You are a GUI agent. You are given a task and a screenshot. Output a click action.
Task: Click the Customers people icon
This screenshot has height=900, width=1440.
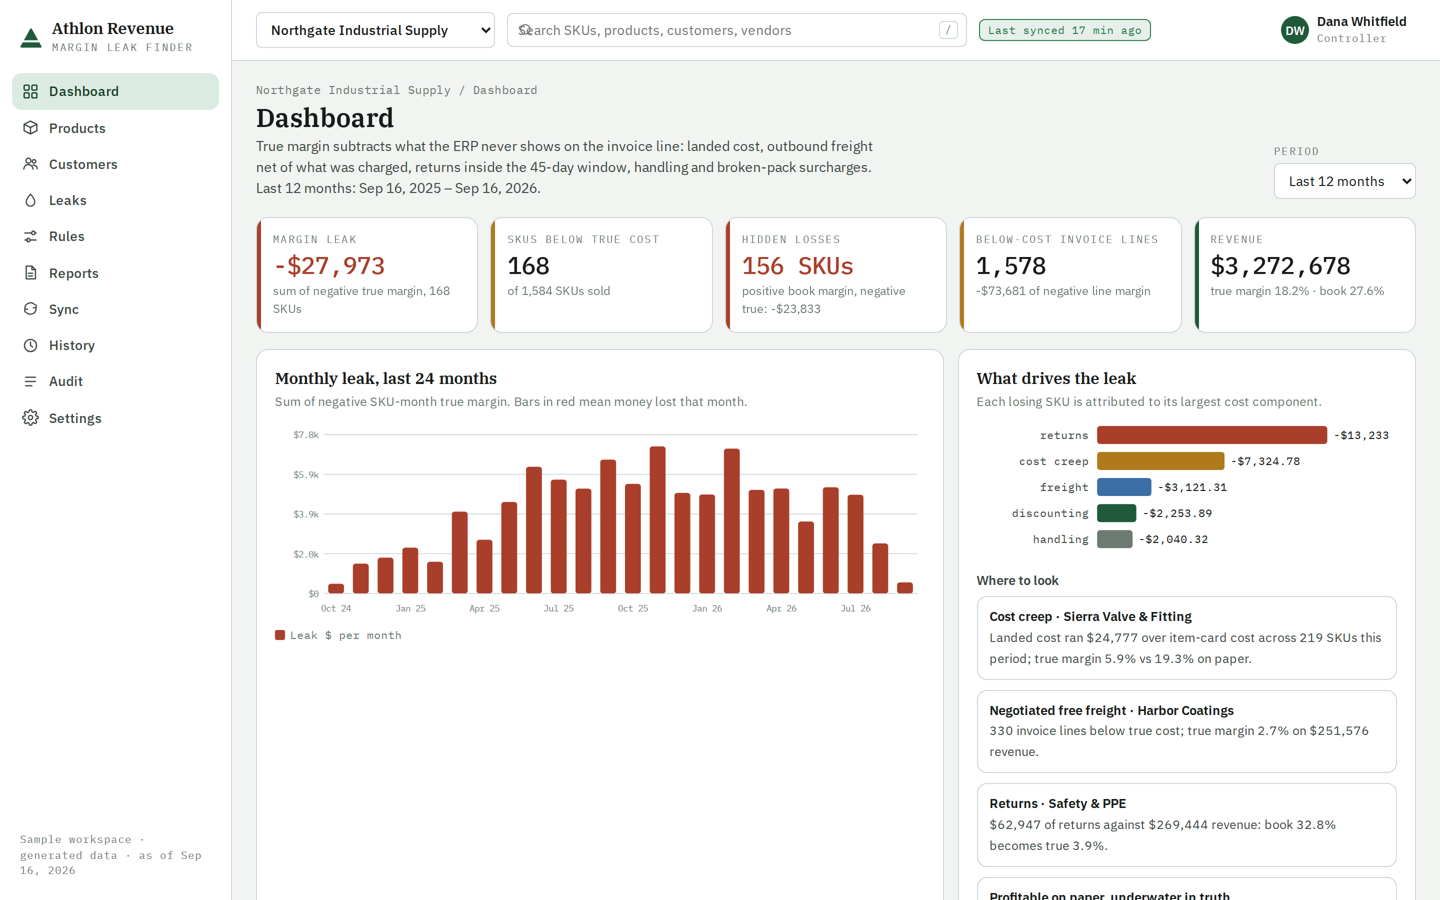(31, 164)
